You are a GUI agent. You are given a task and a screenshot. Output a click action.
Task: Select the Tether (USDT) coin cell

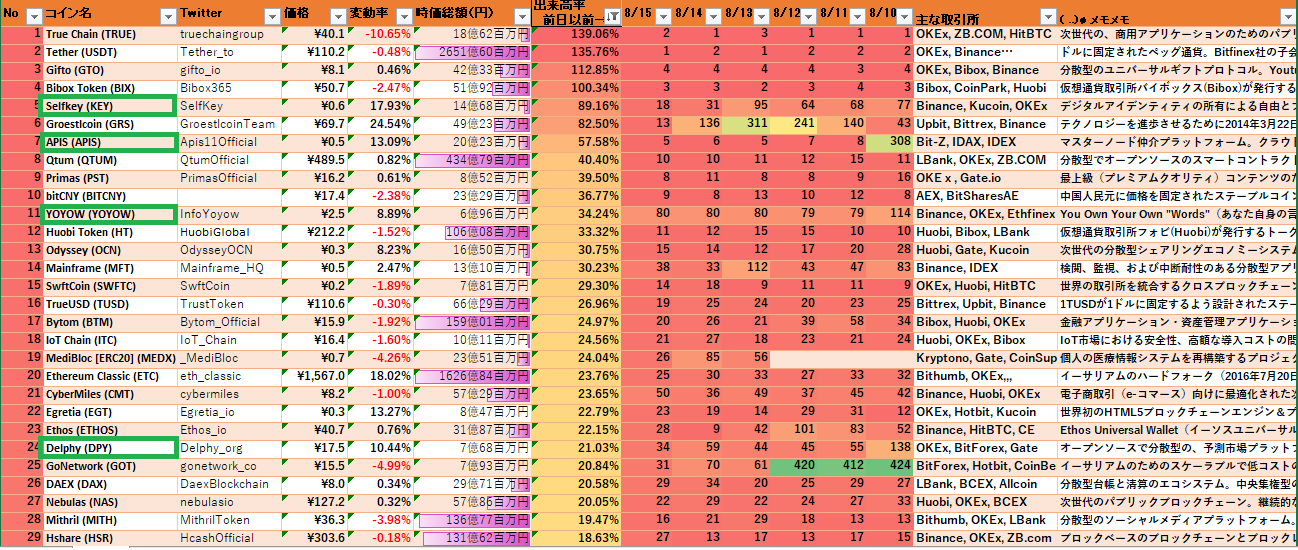coord(109,52)
